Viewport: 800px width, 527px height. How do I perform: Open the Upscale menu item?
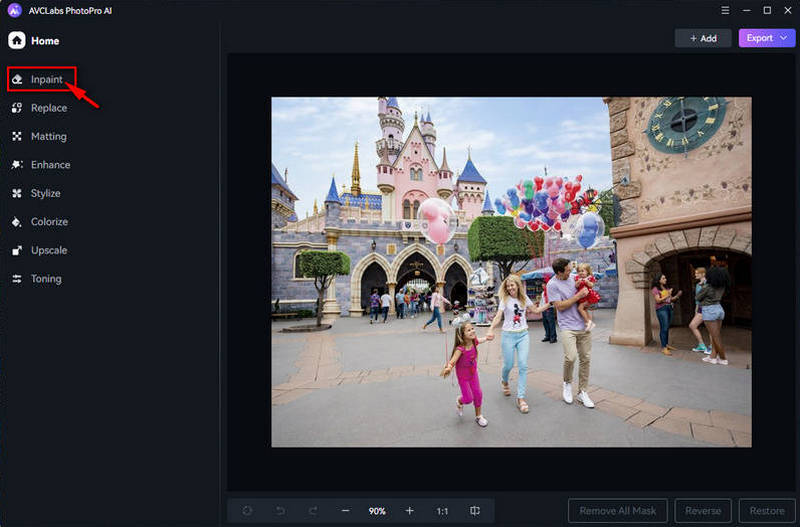tap(49, 250)
